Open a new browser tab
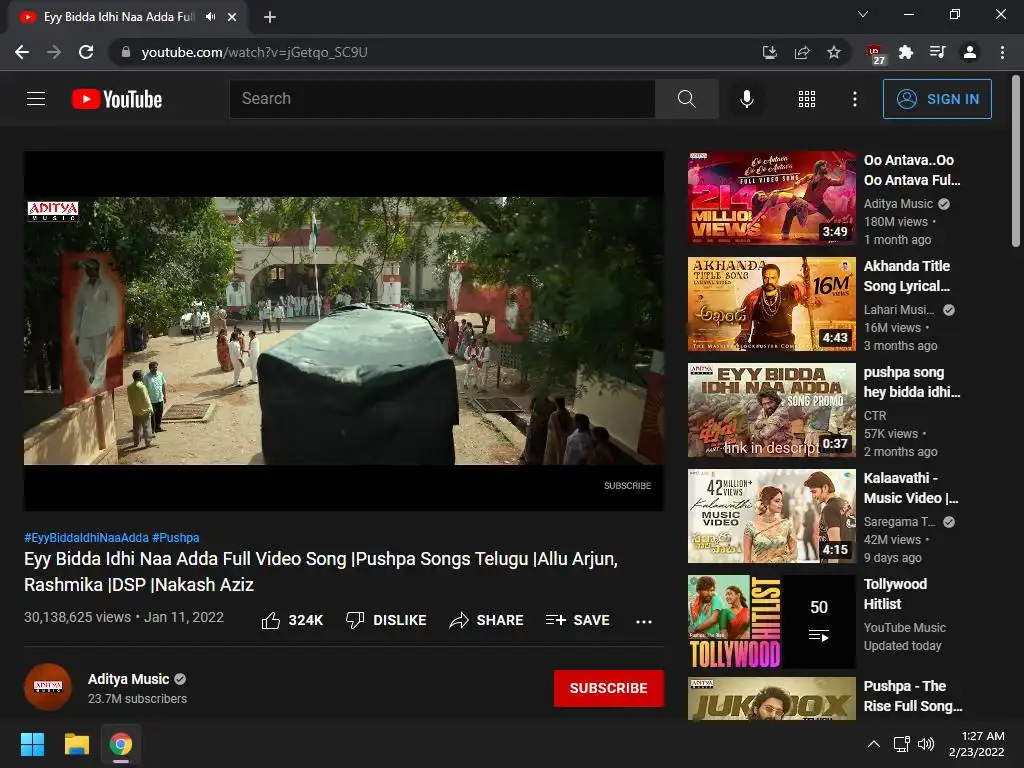Viewport: 1024px width, 768px height. 270,17
